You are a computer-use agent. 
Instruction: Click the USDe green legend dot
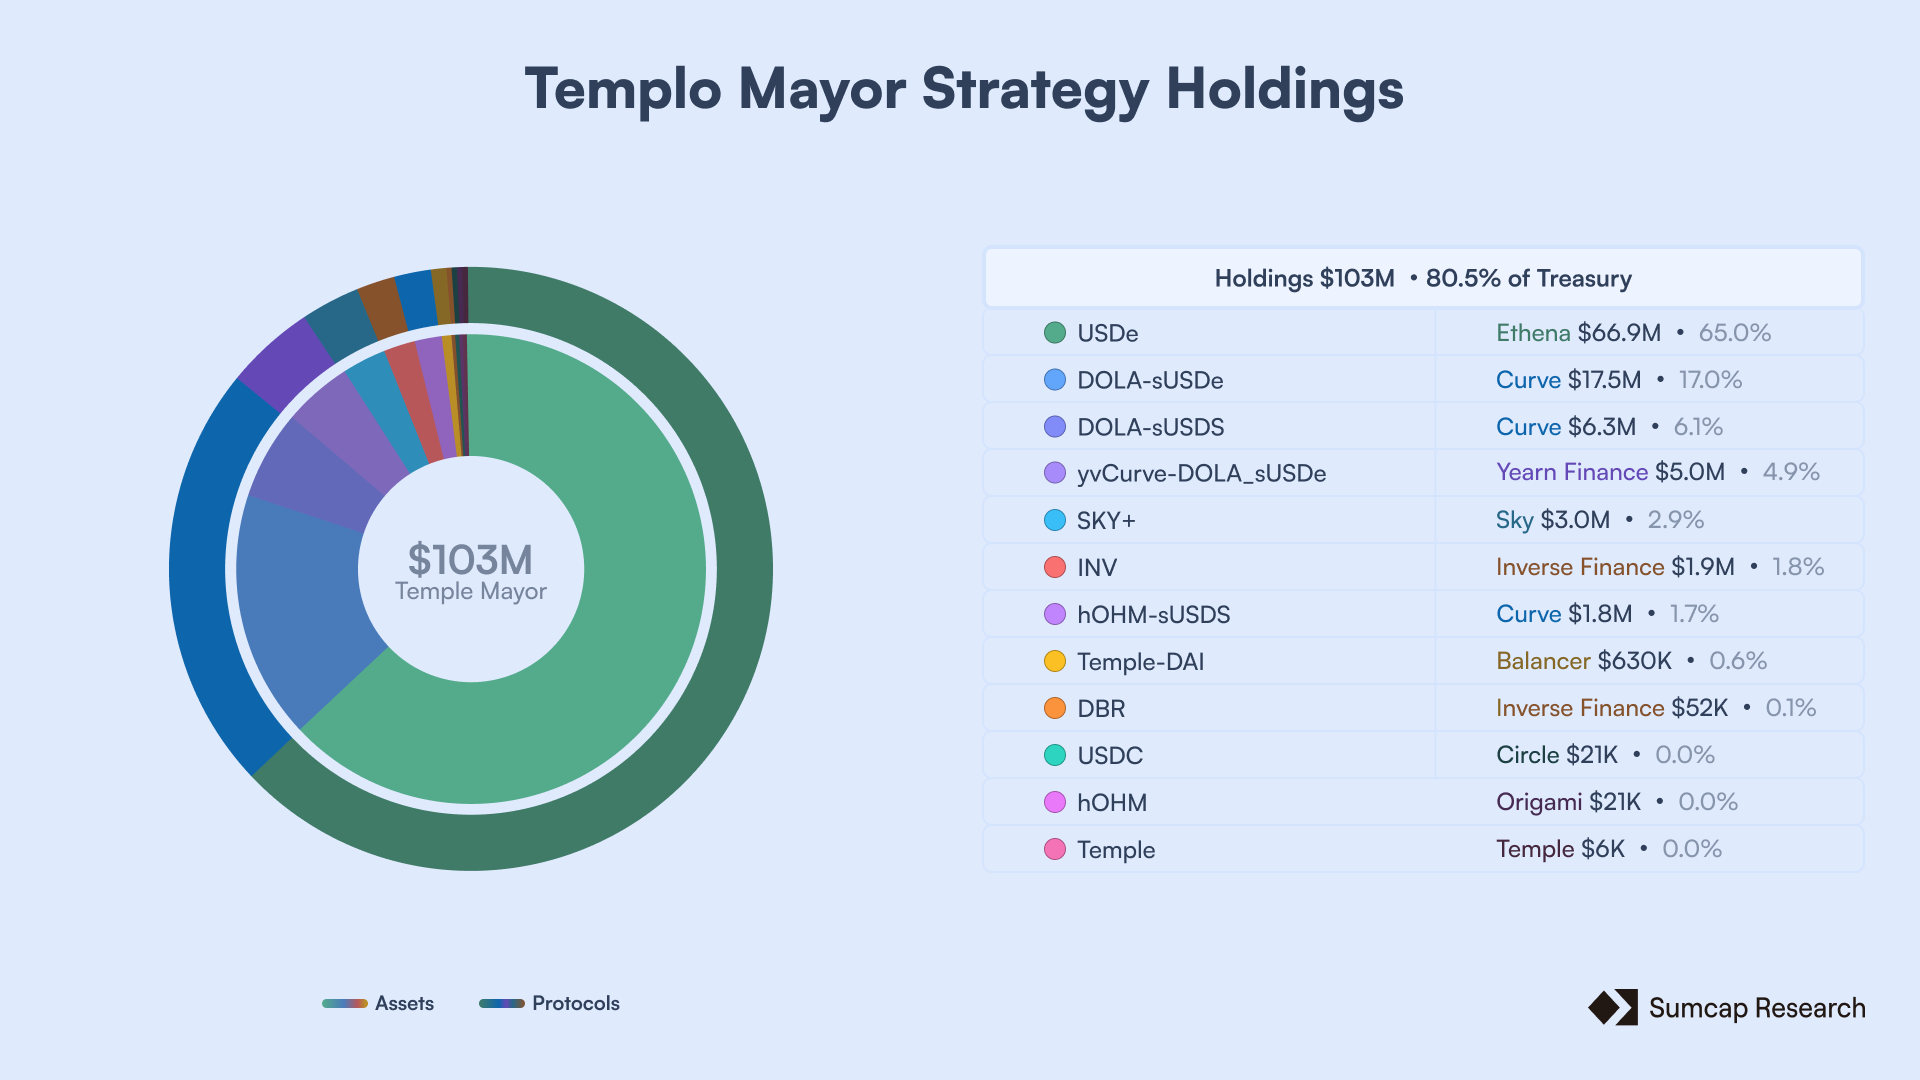(1054, 333)
